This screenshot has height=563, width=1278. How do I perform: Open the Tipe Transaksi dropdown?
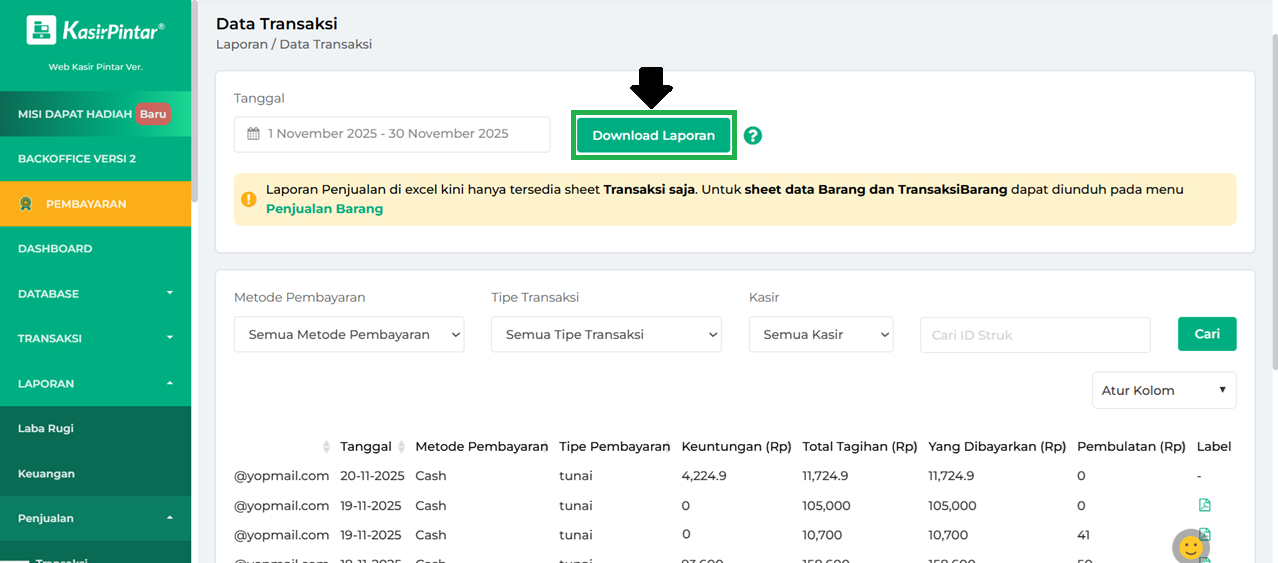[606, 335]
